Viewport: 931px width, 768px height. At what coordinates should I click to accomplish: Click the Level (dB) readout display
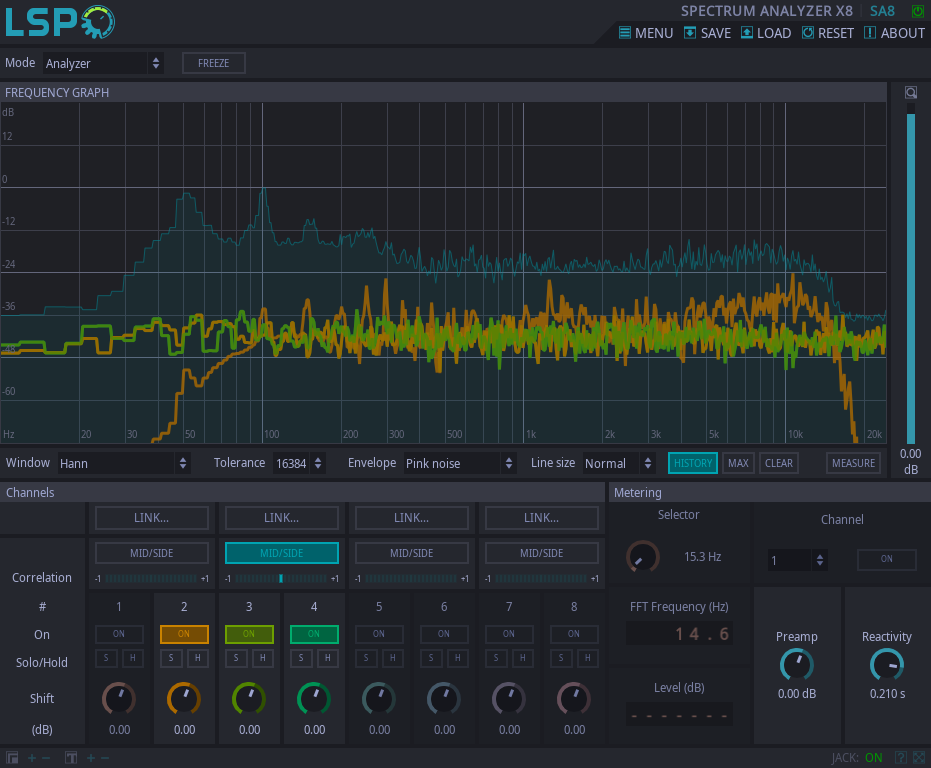[679, 715]
